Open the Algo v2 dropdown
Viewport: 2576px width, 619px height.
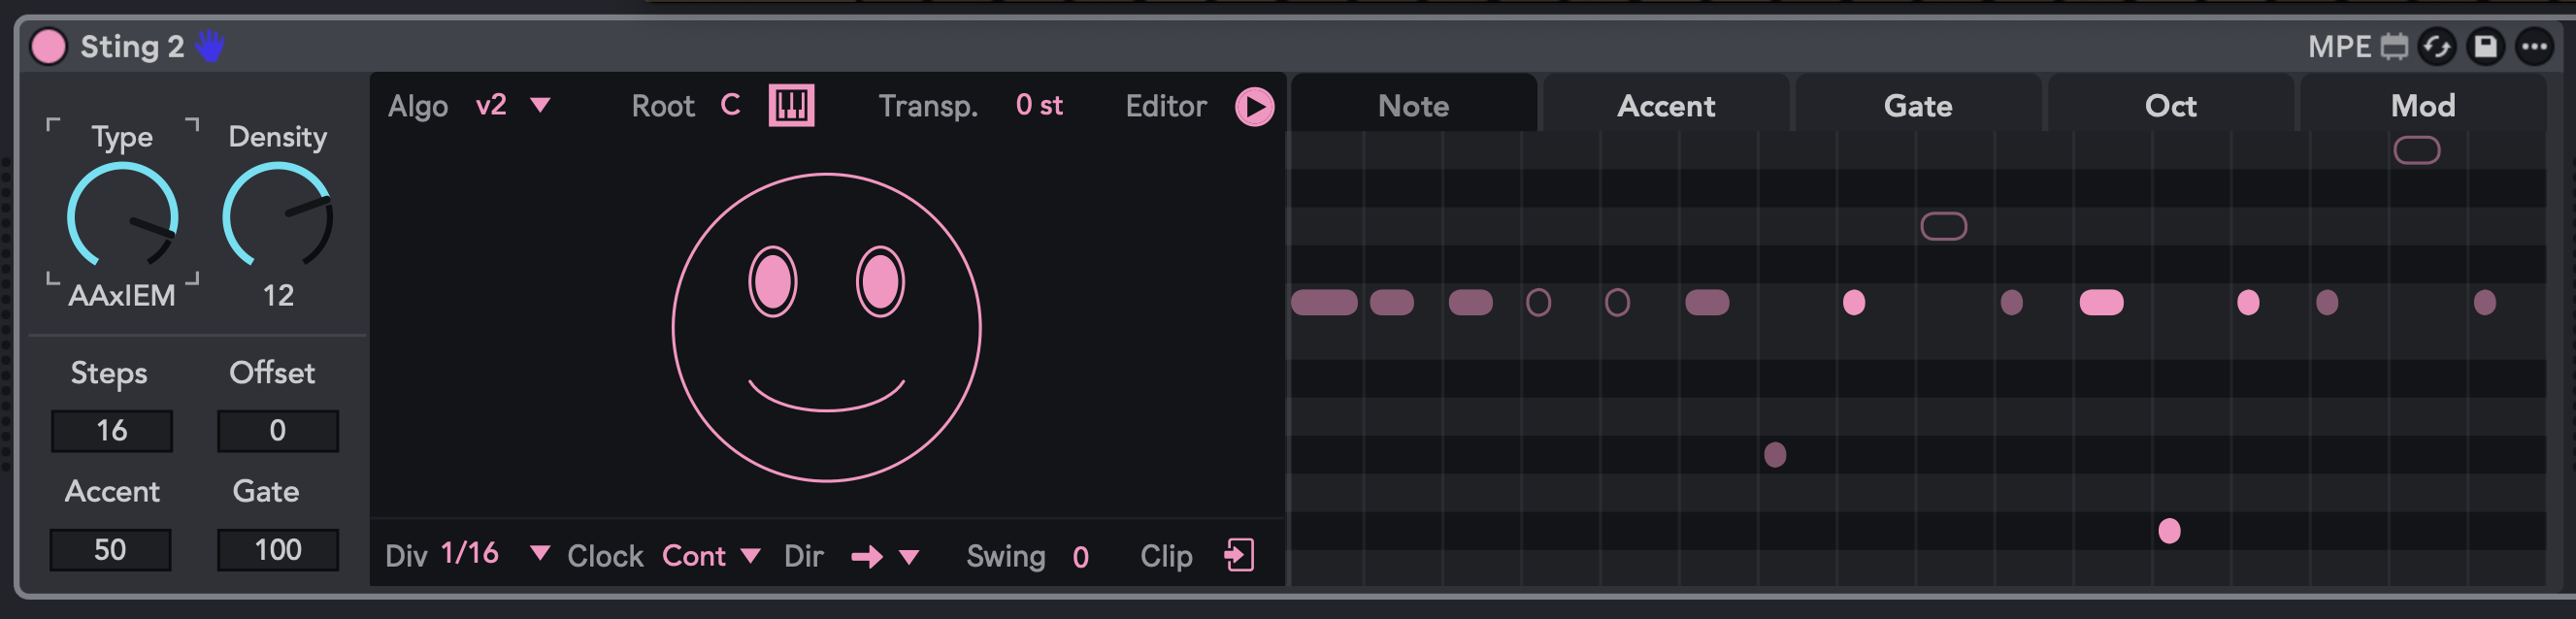coord(540,105)
